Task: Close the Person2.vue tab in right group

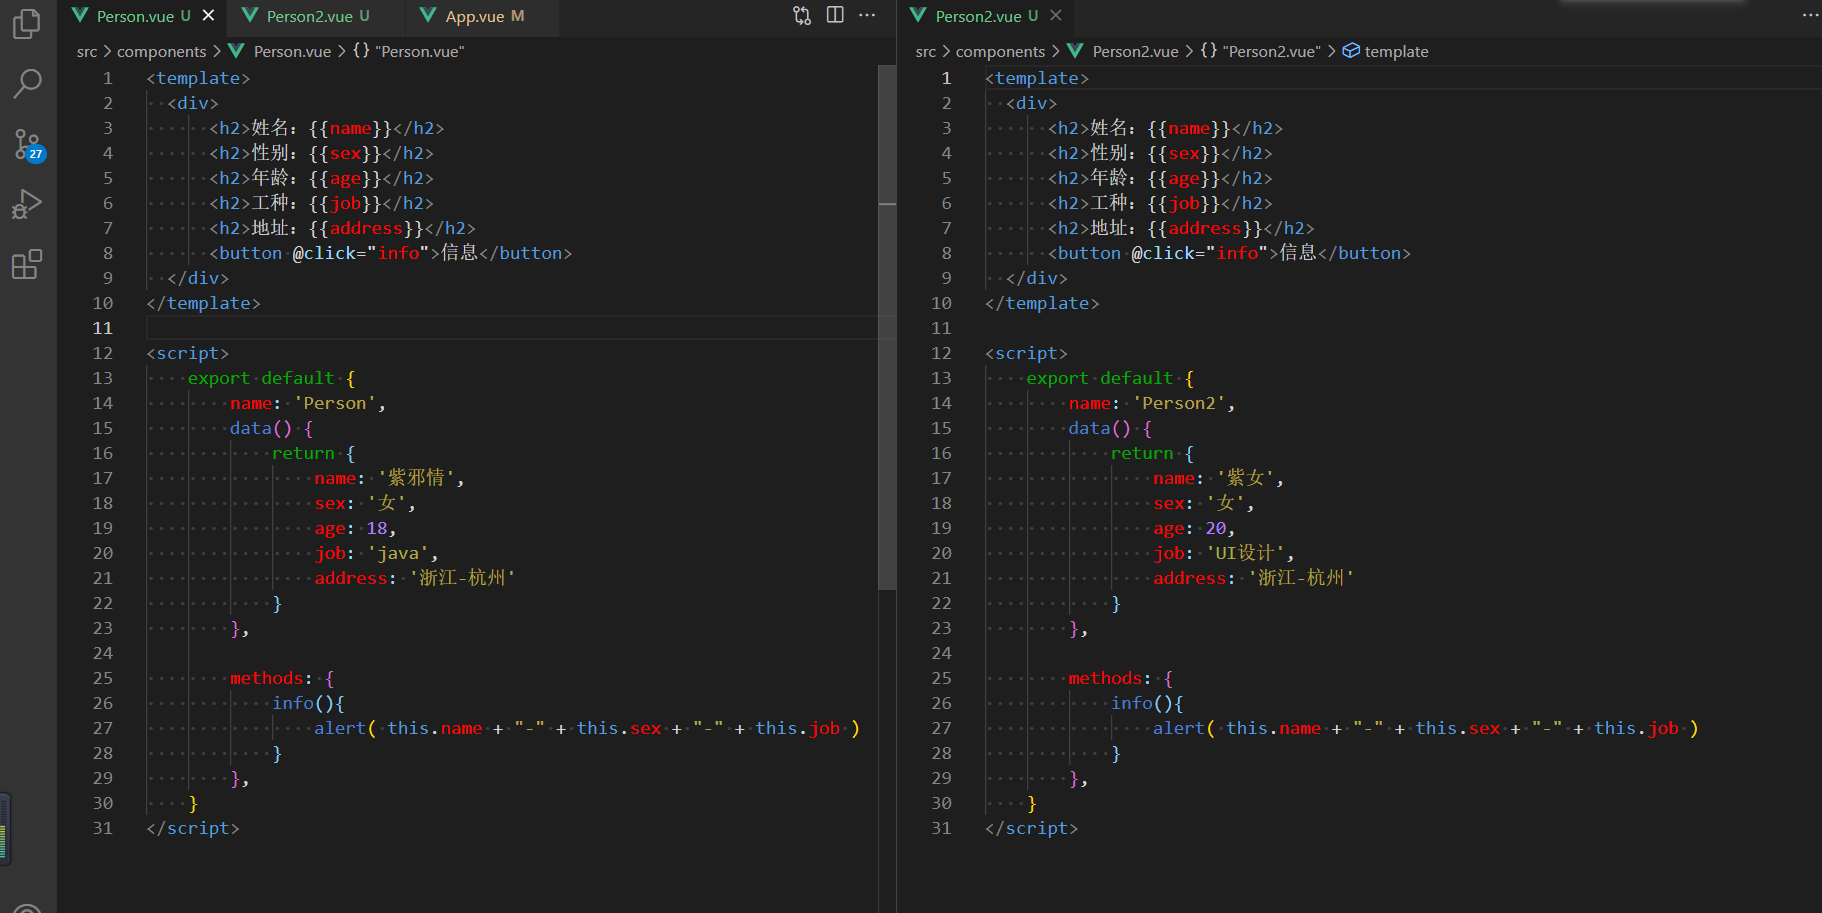Action: coord(1056,15)
